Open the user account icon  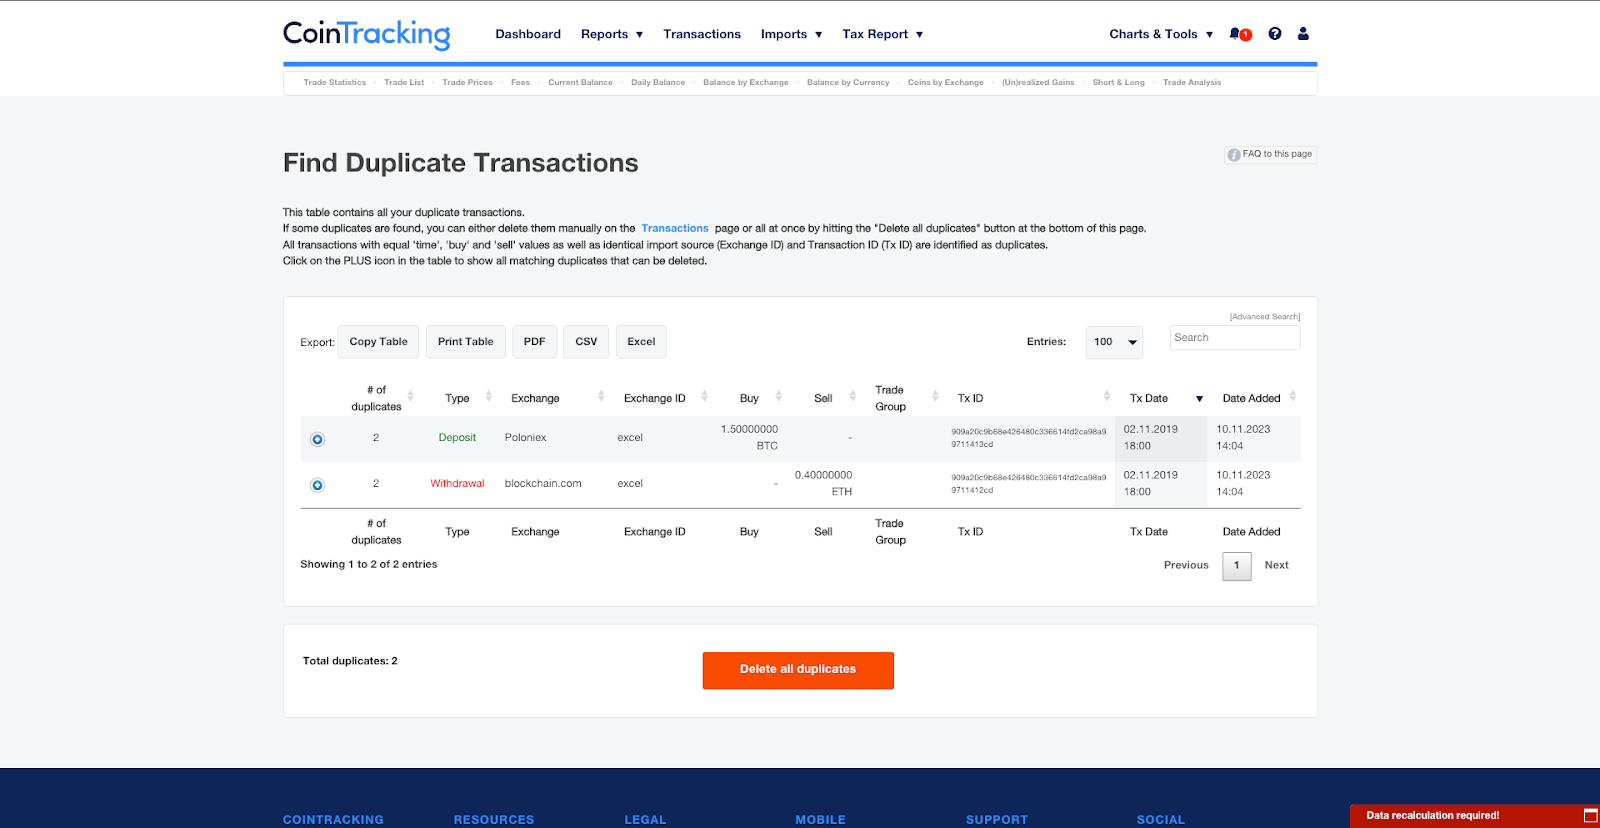(1303, 34)
